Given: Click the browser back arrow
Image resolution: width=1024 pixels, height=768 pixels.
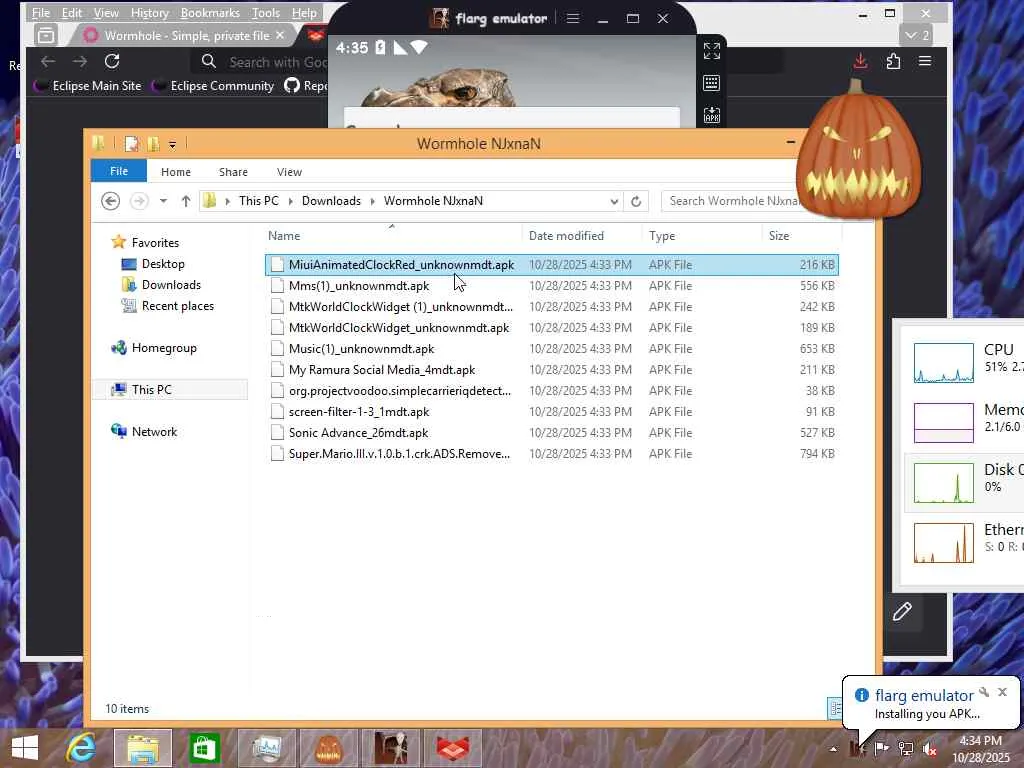Looking at the screenshot, I should point(48,61).
